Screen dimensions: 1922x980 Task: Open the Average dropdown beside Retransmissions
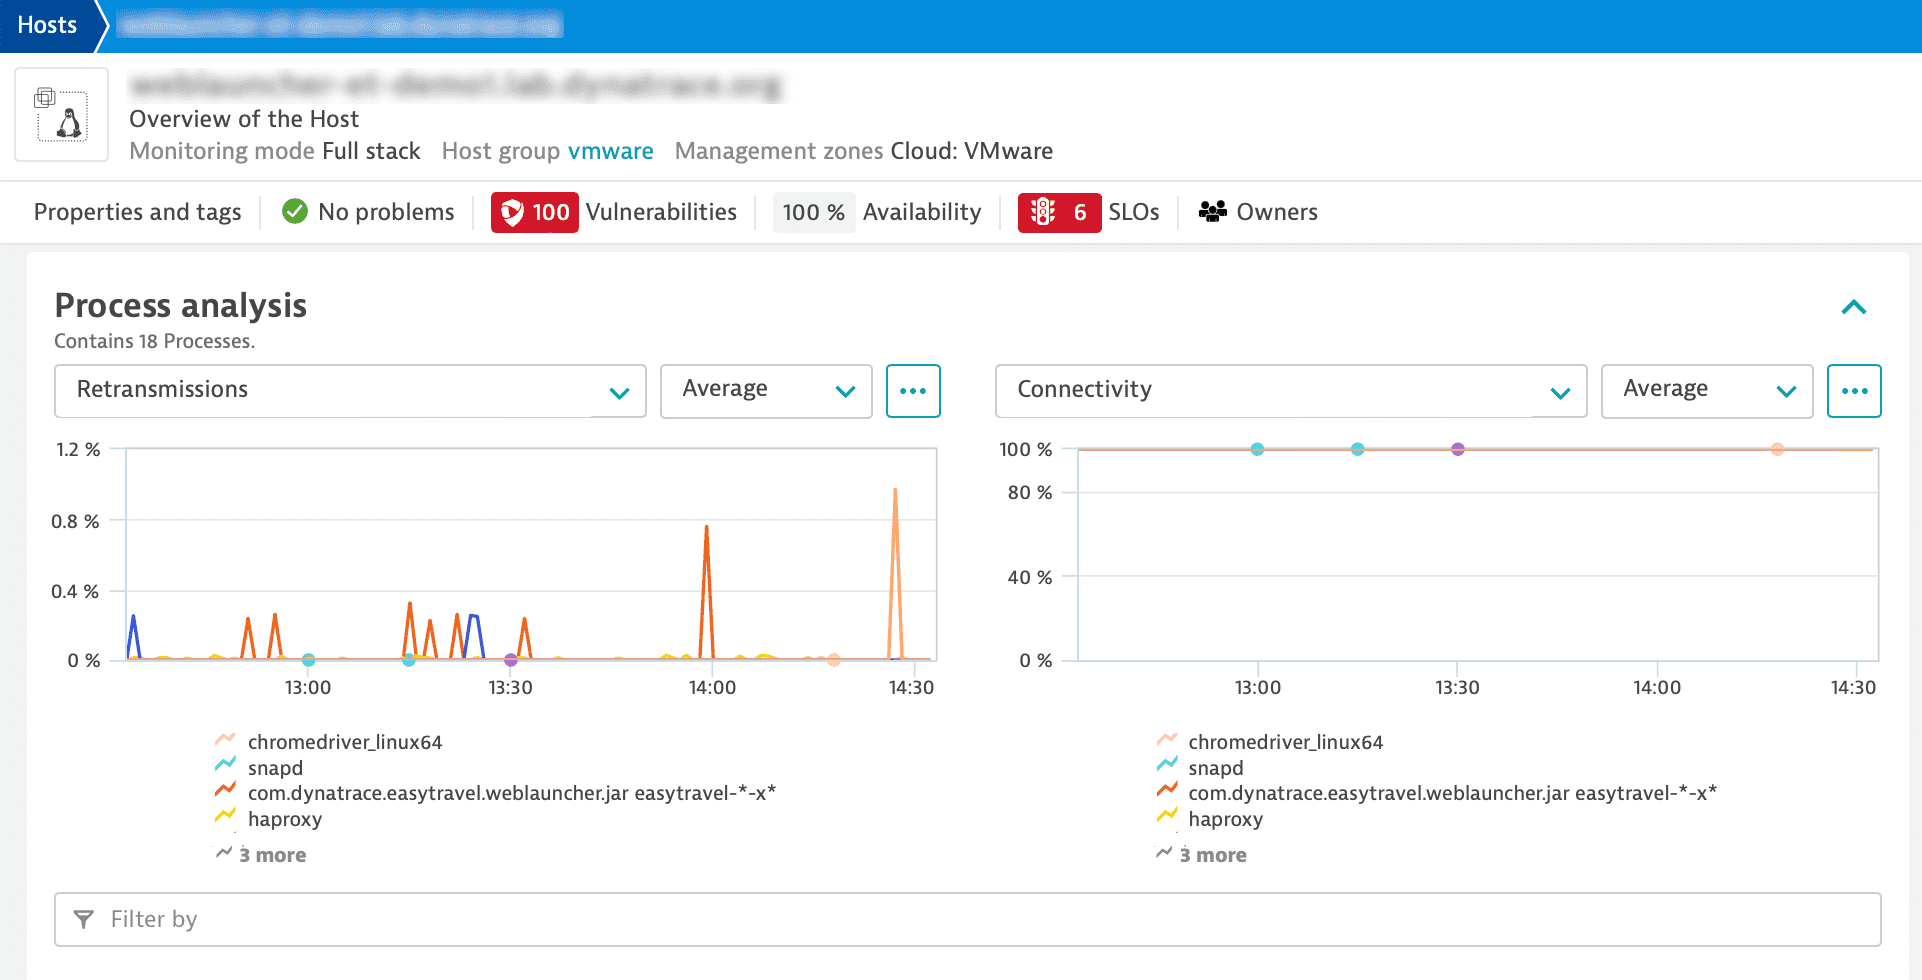pos(766,391)
